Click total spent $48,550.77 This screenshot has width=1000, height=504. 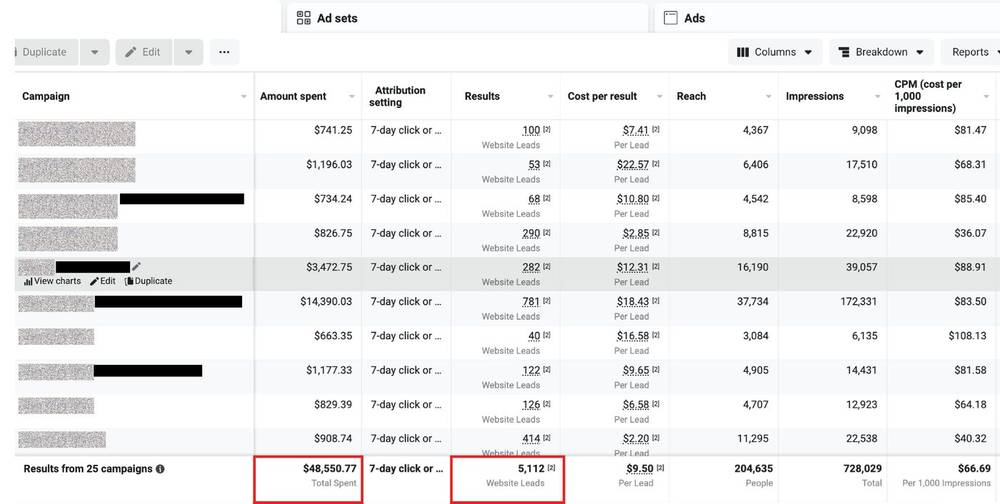point(329,469)
